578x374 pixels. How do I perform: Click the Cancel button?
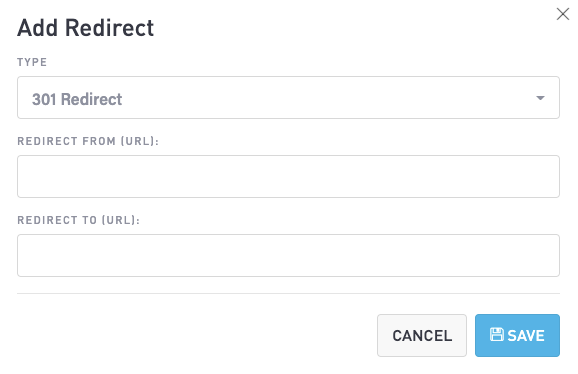pos(422,335)
